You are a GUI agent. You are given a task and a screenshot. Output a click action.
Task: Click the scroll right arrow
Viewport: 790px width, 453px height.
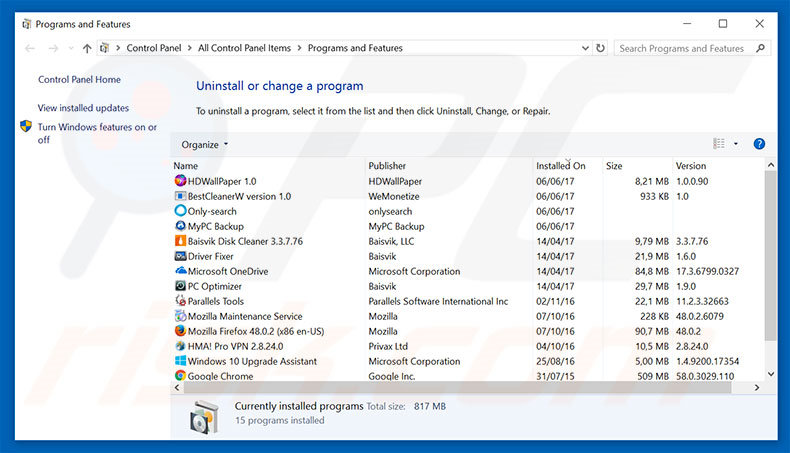(x=757, y=387)
